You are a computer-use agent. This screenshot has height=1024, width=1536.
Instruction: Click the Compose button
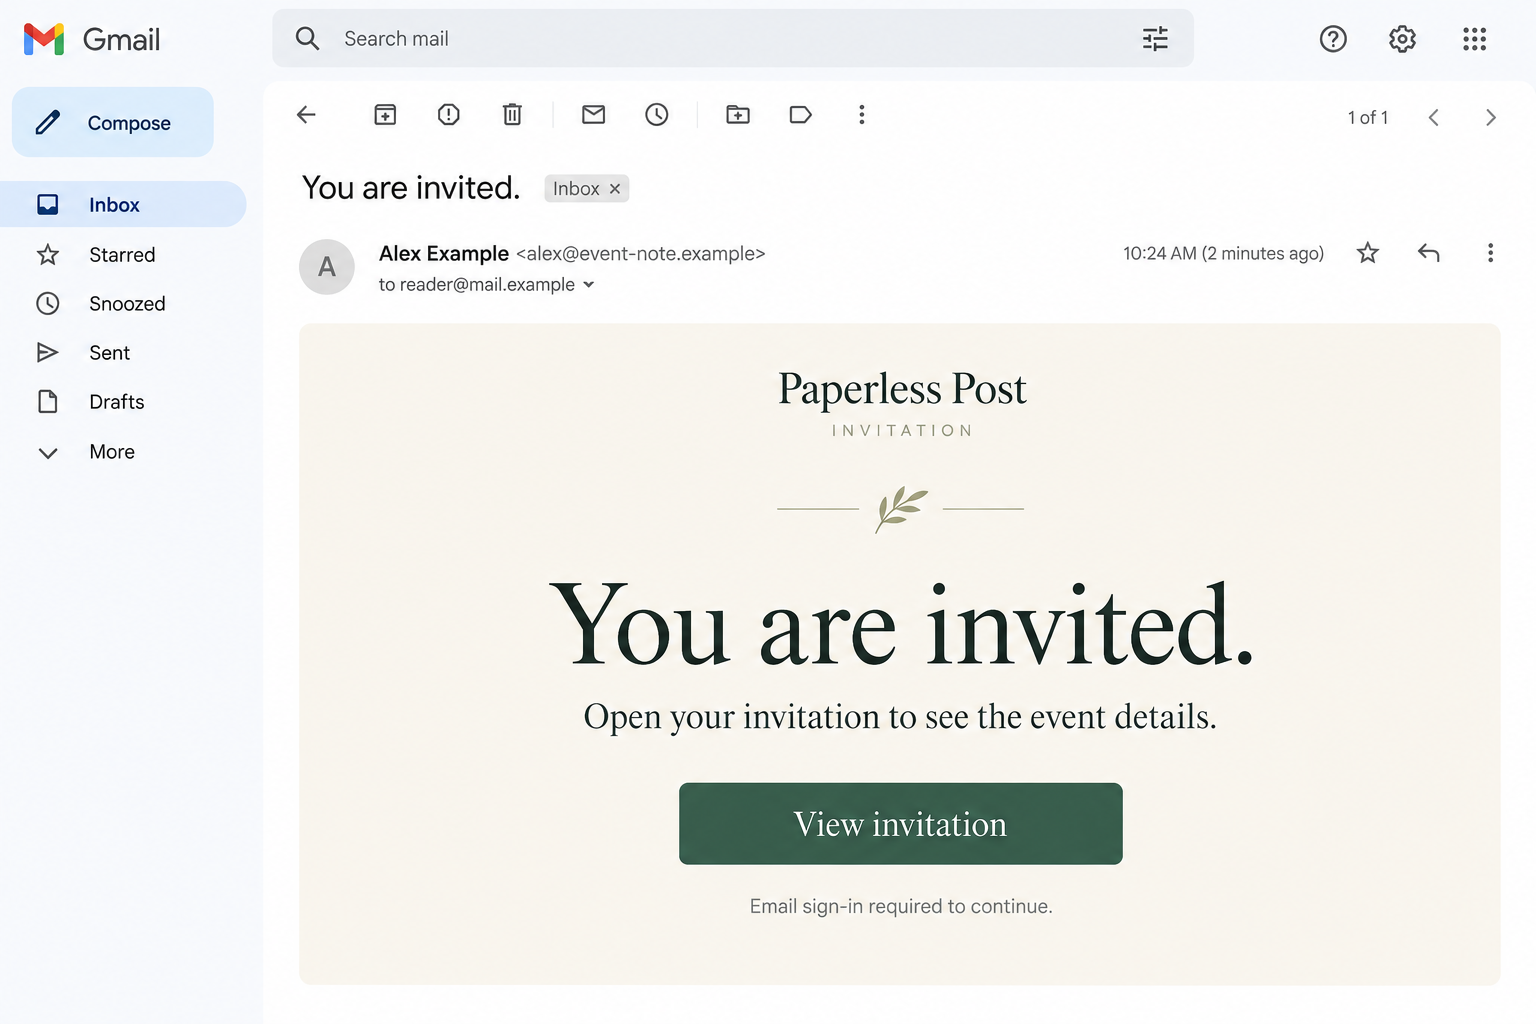pyautogui.click(x=113, y=122)
